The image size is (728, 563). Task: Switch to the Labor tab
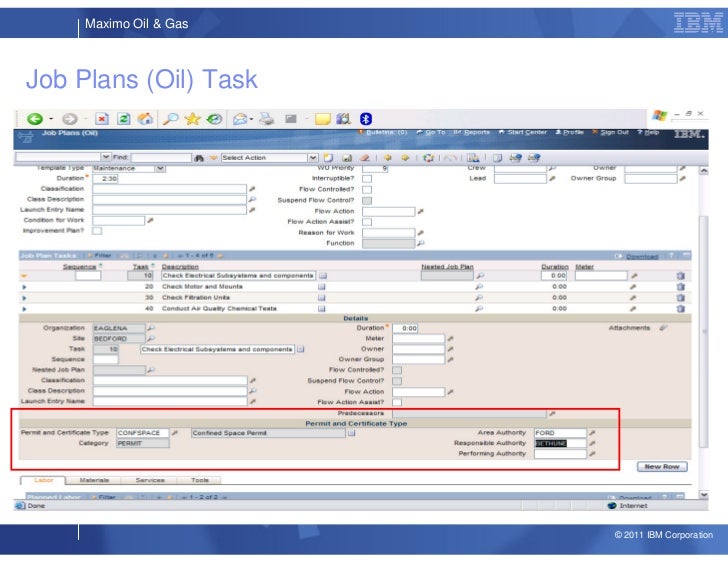[43, 480]
